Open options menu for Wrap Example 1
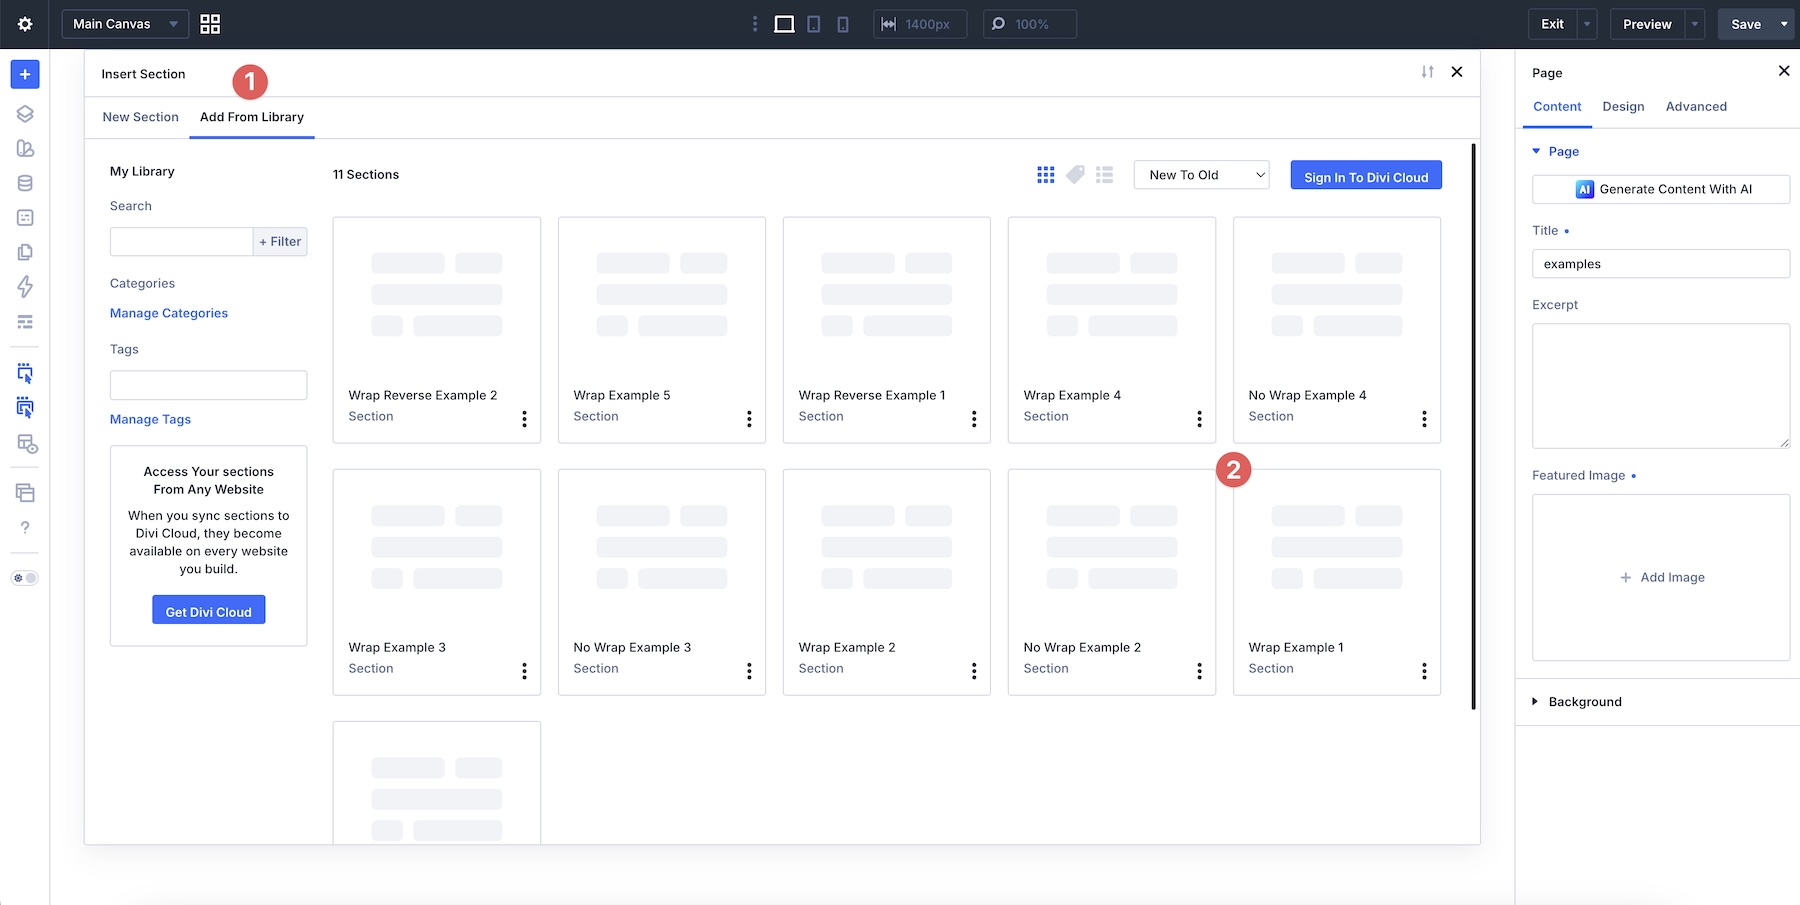1800x905 pixels. click(x=1424, y=671)
